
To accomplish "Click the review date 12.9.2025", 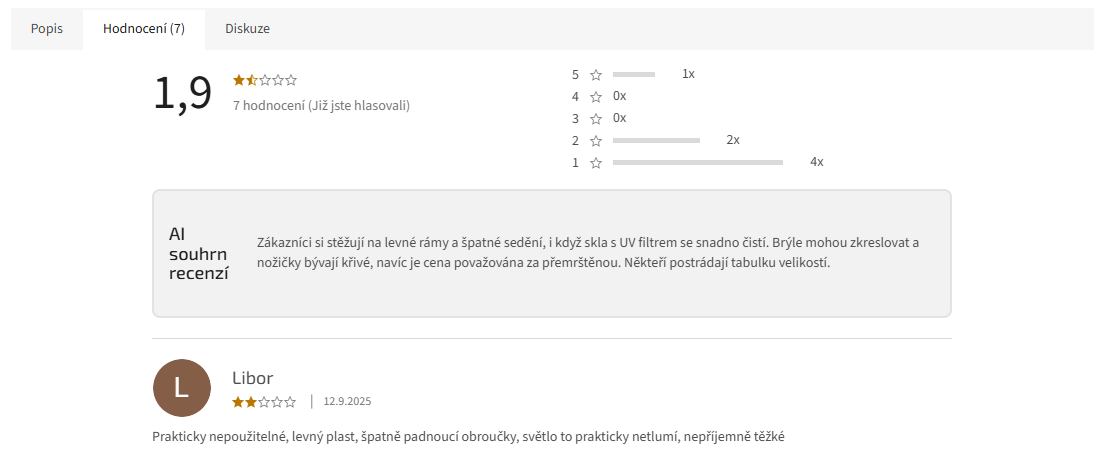I will coord(347,402).
